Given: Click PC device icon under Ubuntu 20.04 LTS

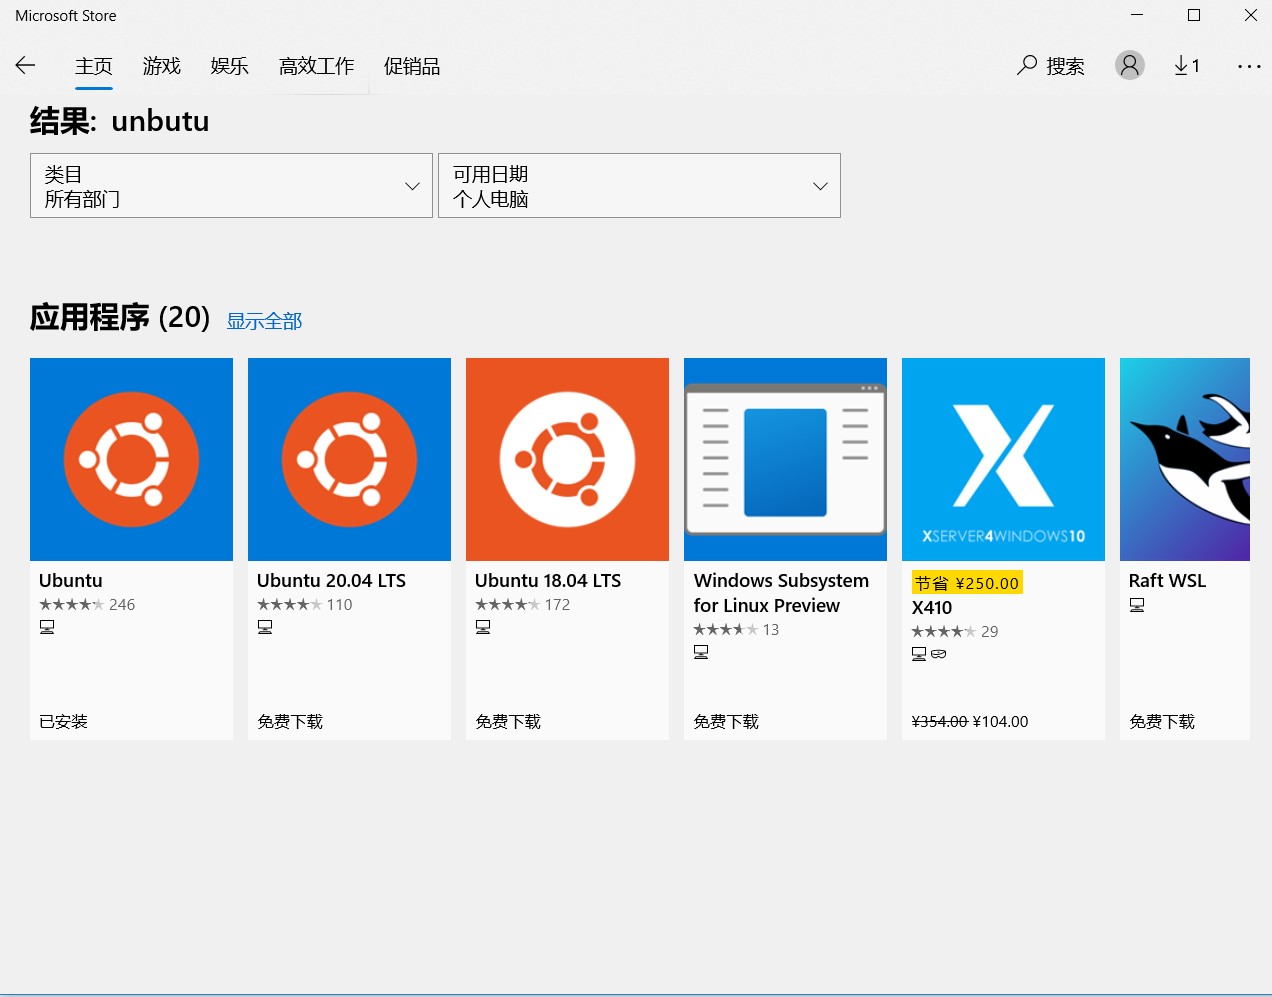Looking at the screenshot, I should 265,627.
